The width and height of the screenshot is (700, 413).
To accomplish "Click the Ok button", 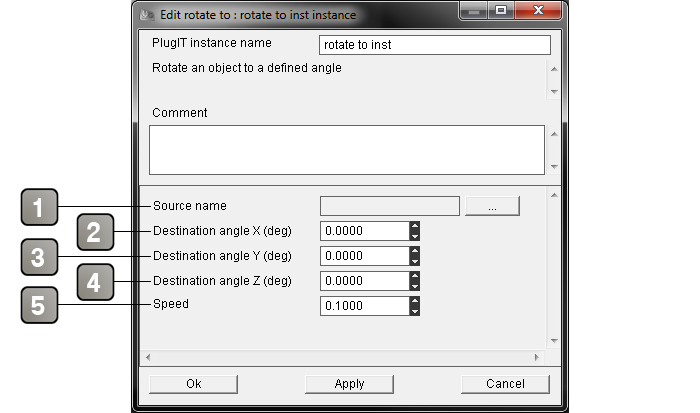I will coord(193,384).
